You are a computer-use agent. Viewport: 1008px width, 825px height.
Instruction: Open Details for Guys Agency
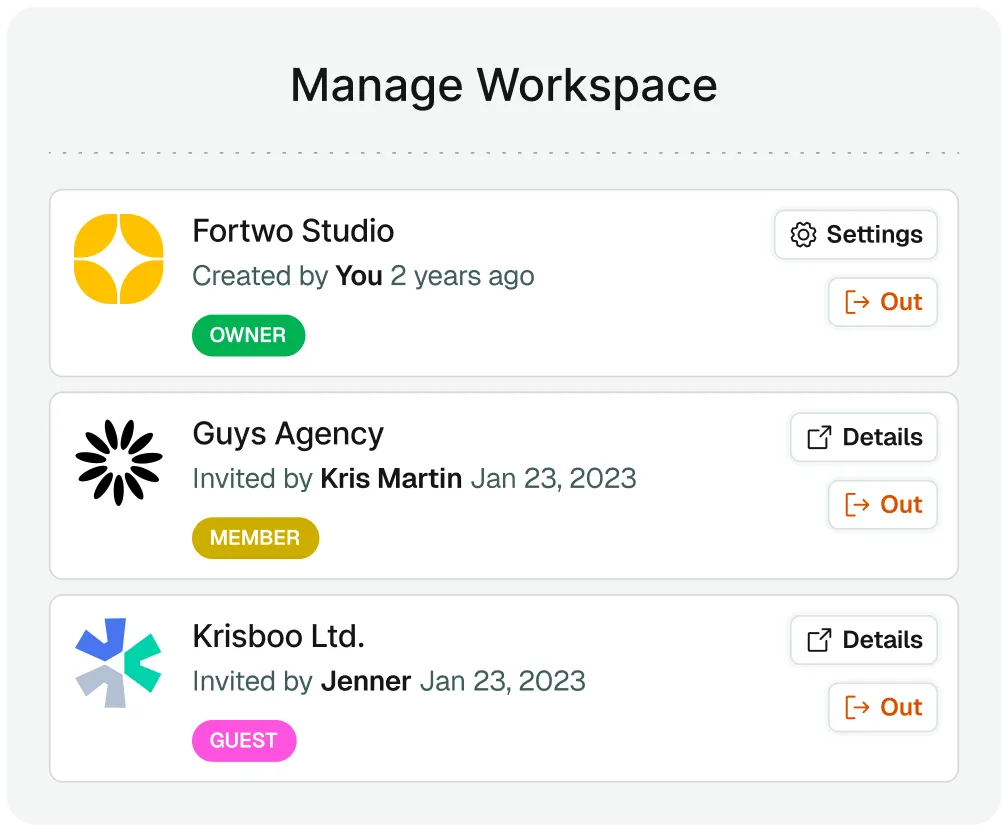[x=864, y=437]
